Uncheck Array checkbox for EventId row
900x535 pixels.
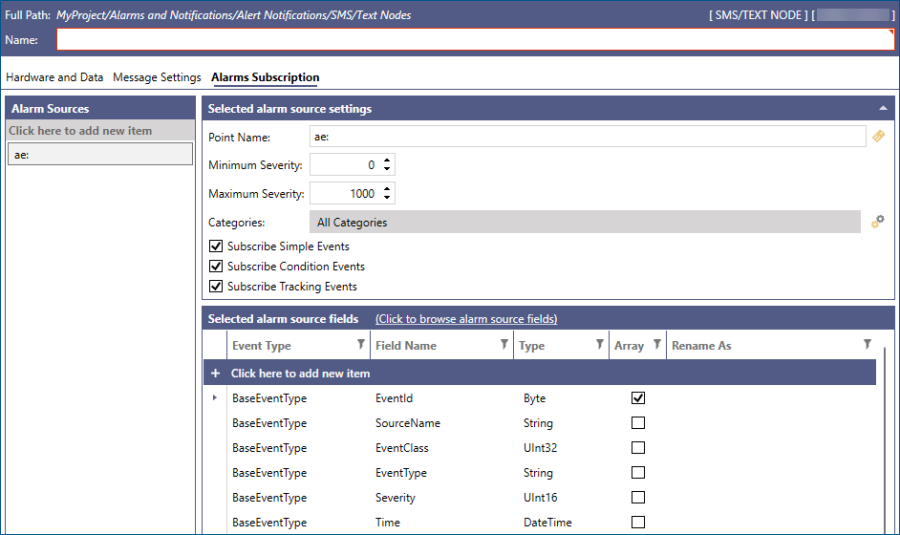(638, 398)
